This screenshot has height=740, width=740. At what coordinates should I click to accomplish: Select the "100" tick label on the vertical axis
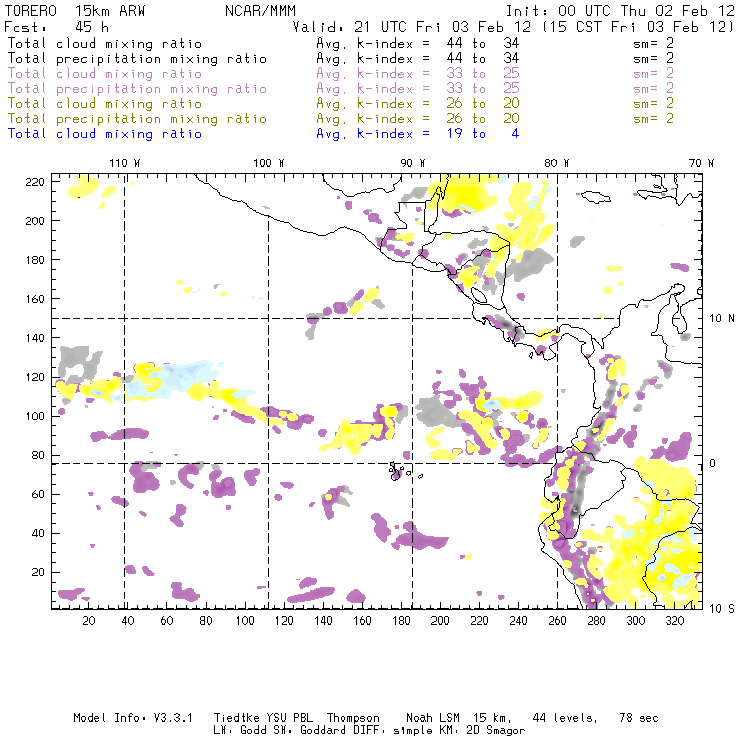35,416
